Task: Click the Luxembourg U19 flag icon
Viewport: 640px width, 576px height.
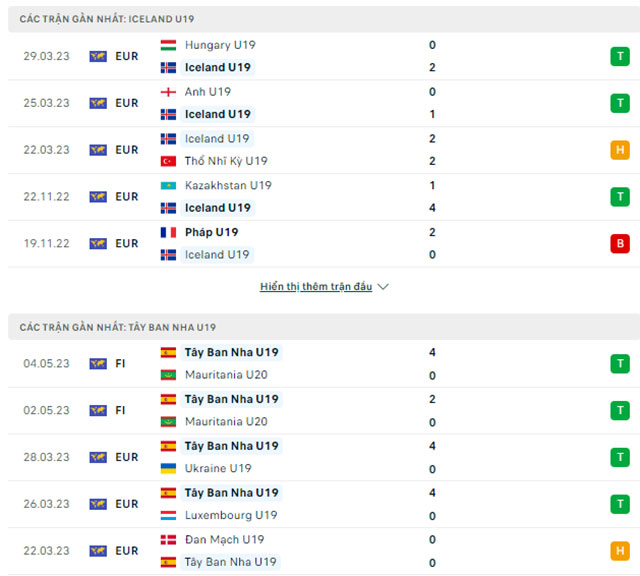Action: (x=168, y=515)
